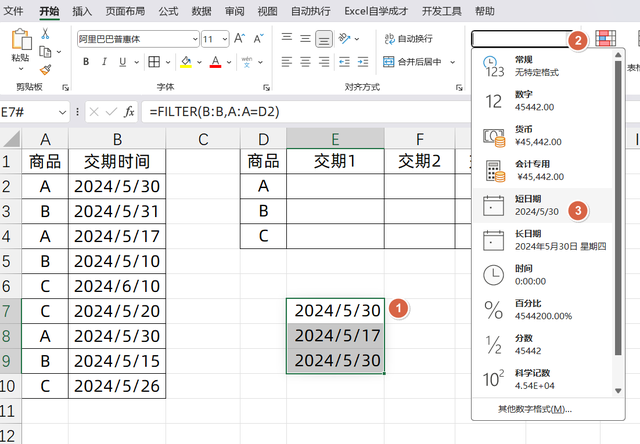This screenshot has width=640, height=444.
Task: Click the Format Painter brush icon
Action: (x=45, y=70)
